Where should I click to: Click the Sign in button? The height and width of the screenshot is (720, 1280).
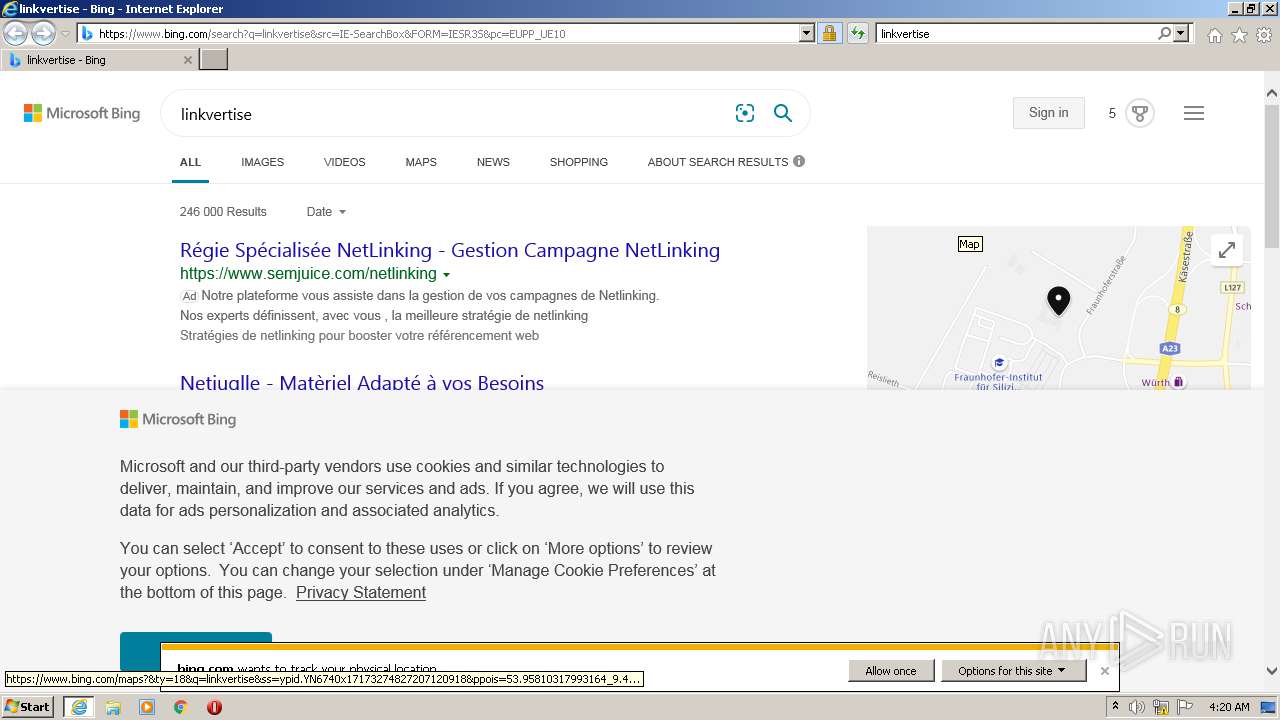(x=1048, y=113)
